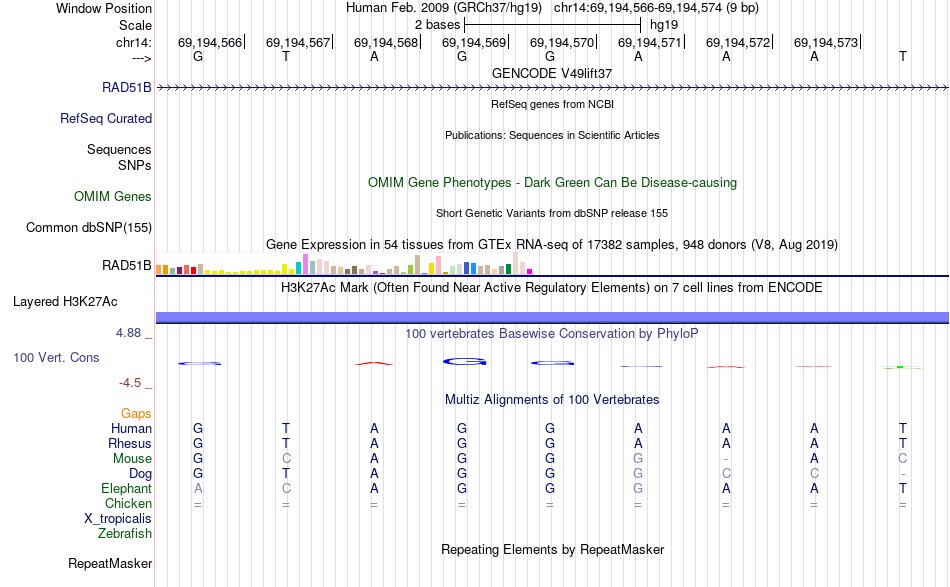Click the Human Feb. 2009 (GRCh37/hg19) header

444,8
